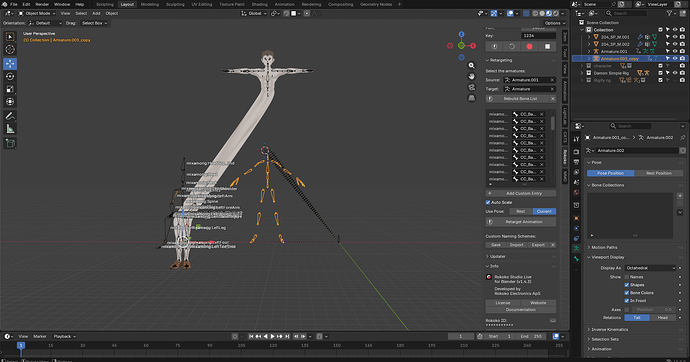The width and height of the screenshot is (690, 362).
Task: Activate the Rotate tool
Action: [10, 77]
